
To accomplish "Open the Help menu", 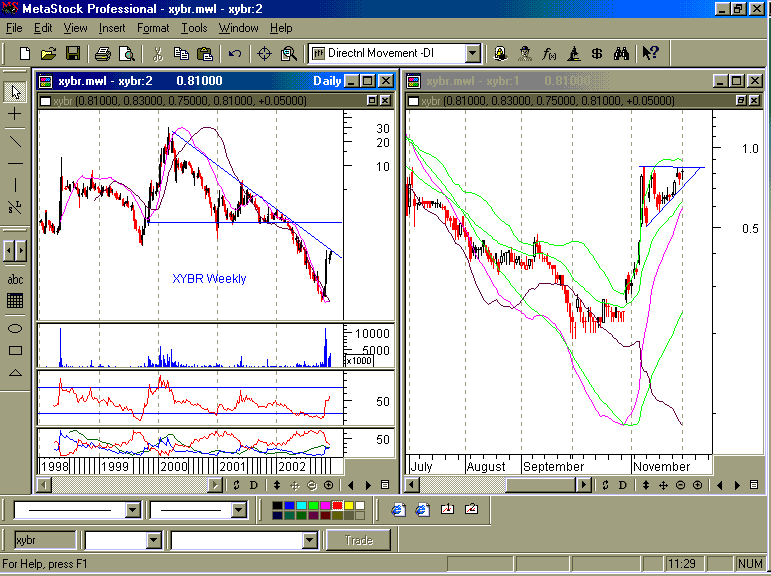I will point(281,28).
